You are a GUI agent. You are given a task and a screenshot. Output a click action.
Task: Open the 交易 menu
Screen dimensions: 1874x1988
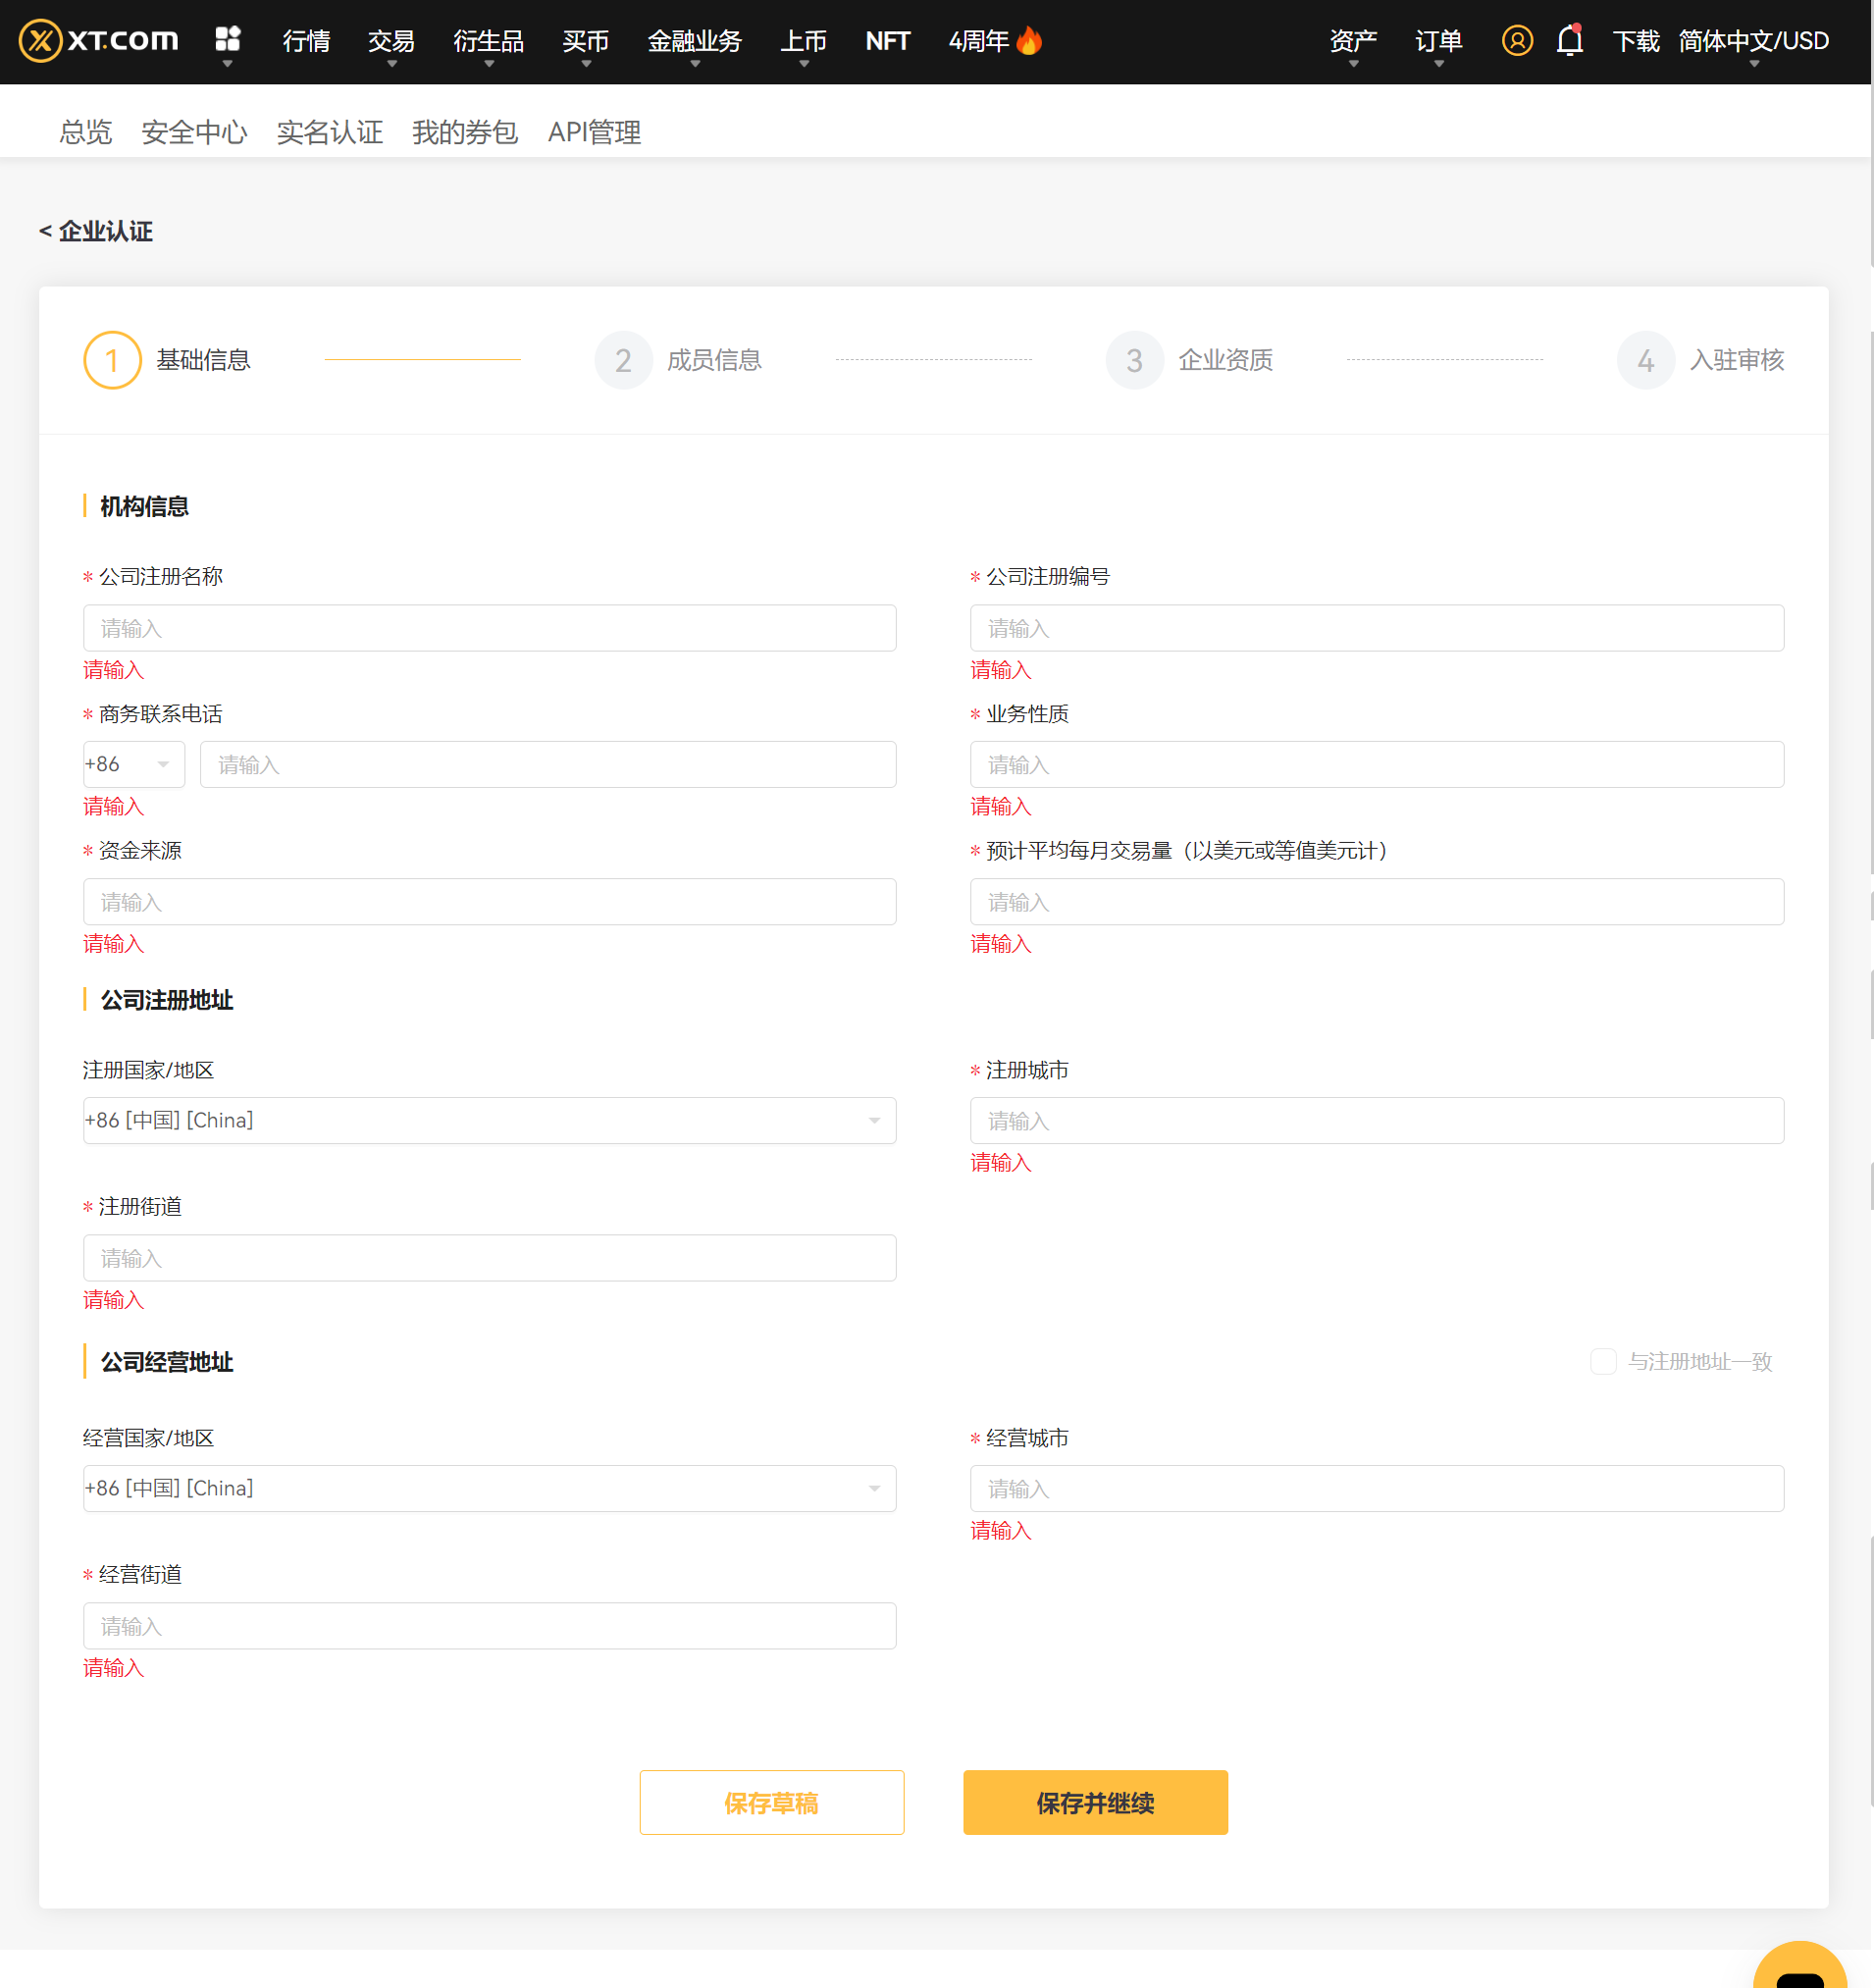(391, 41)
